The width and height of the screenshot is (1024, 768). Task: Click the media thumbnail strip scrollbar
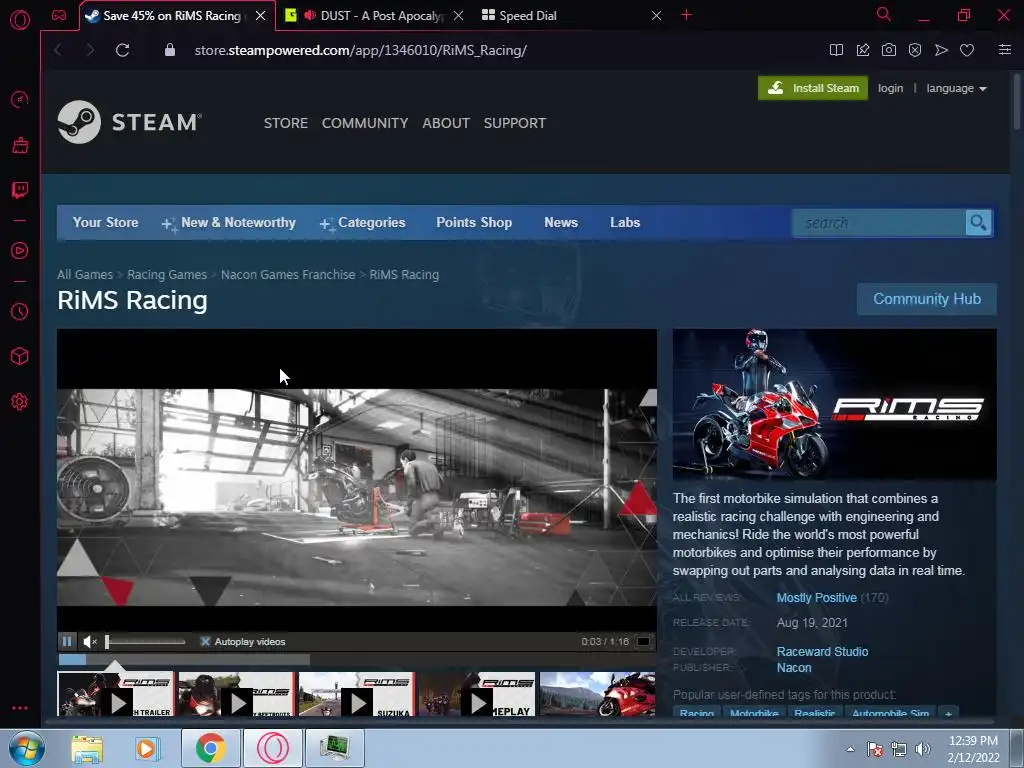tap(184, 660)
